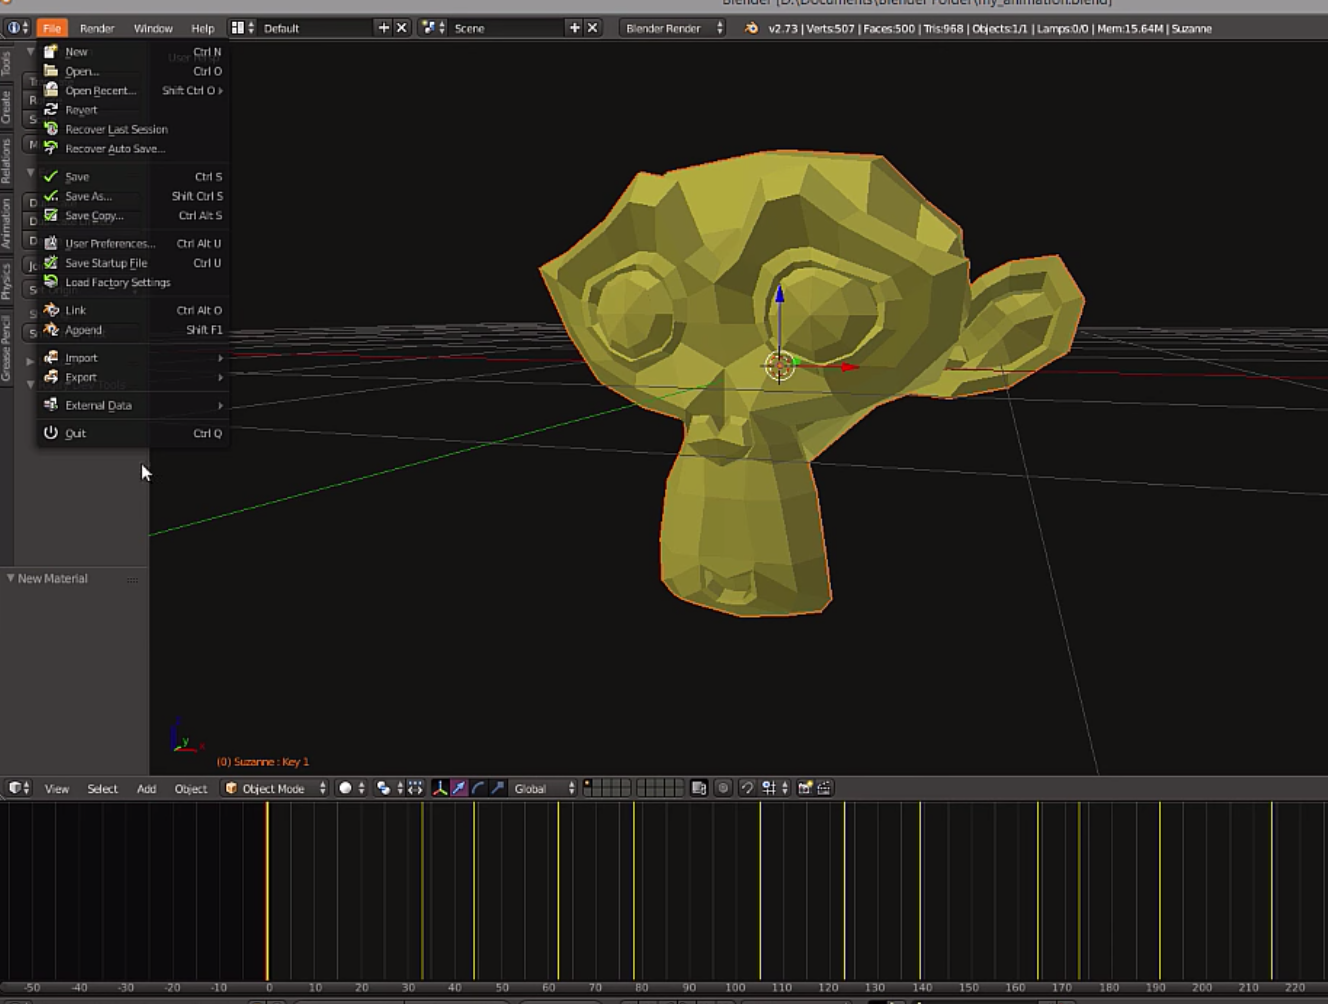Click the OpenGL render image icon
The width and height of the screenshot is (1328, 1004).
pyautogui.click(x=805, y=788)
